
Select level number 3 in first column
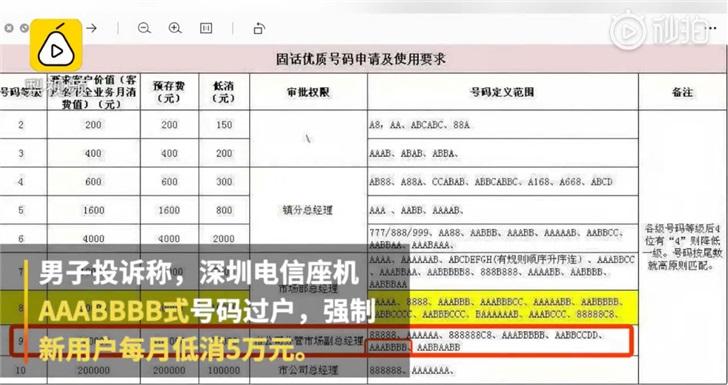pyautogui.click(x=21, y=153)
